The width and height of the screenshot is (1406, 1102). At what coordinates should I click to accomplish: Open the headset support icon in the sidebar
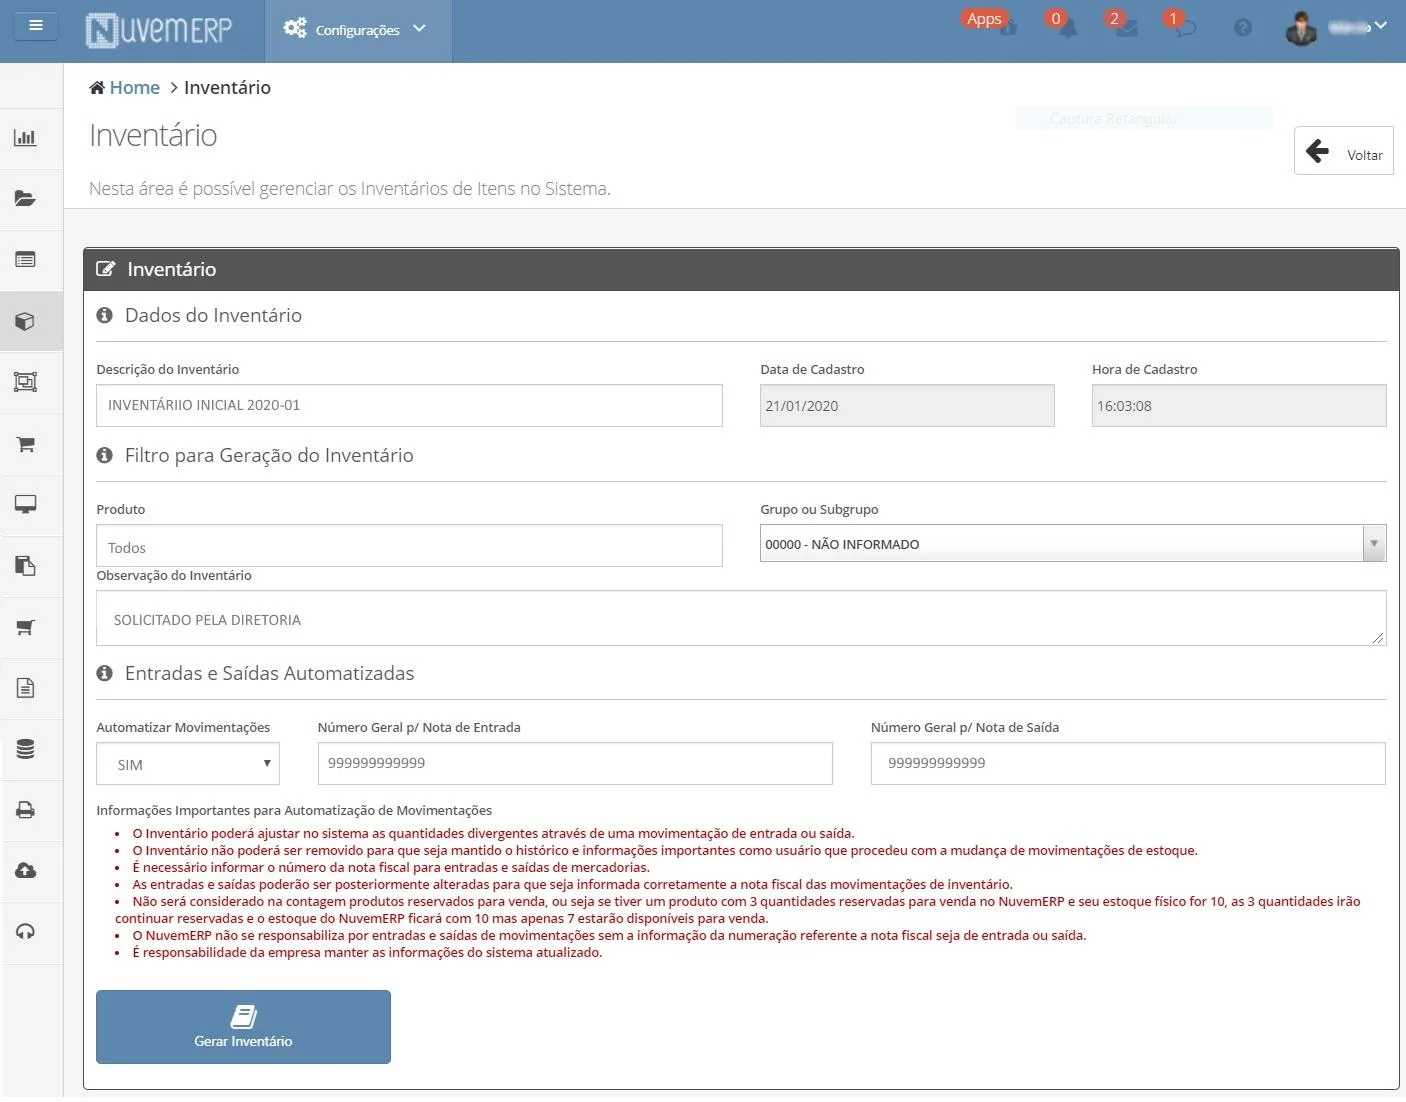coord(26,931)
